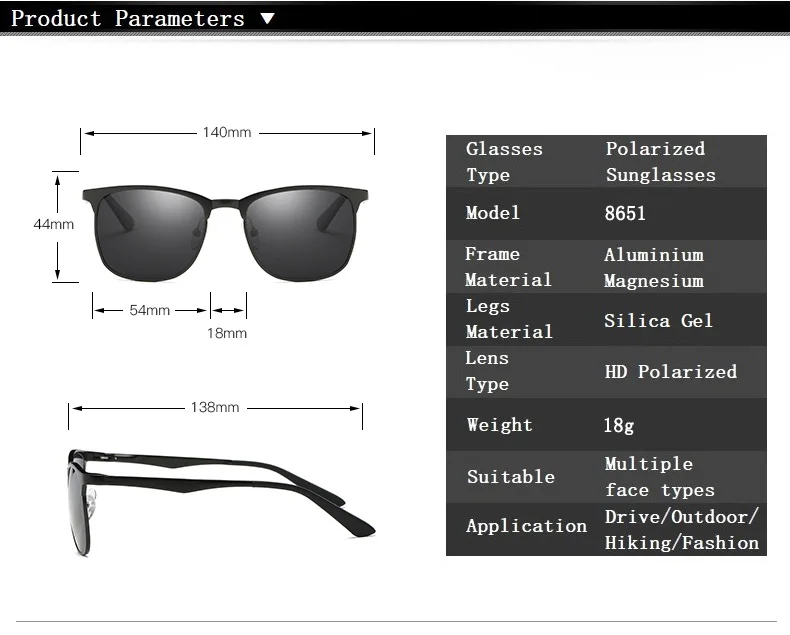Click the Silica Gel value
The height and width of the screenshot is (635, 790).
coord(659,321)
